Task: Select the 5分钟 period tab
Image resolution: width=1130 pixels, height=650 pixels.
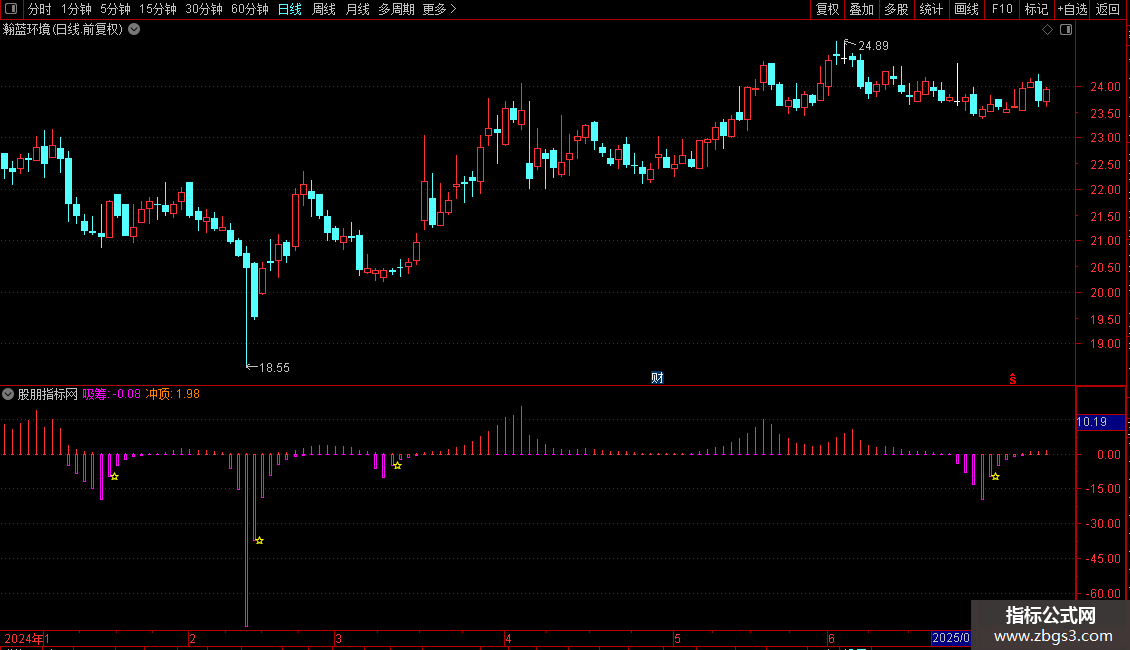Action: point(115,9)
